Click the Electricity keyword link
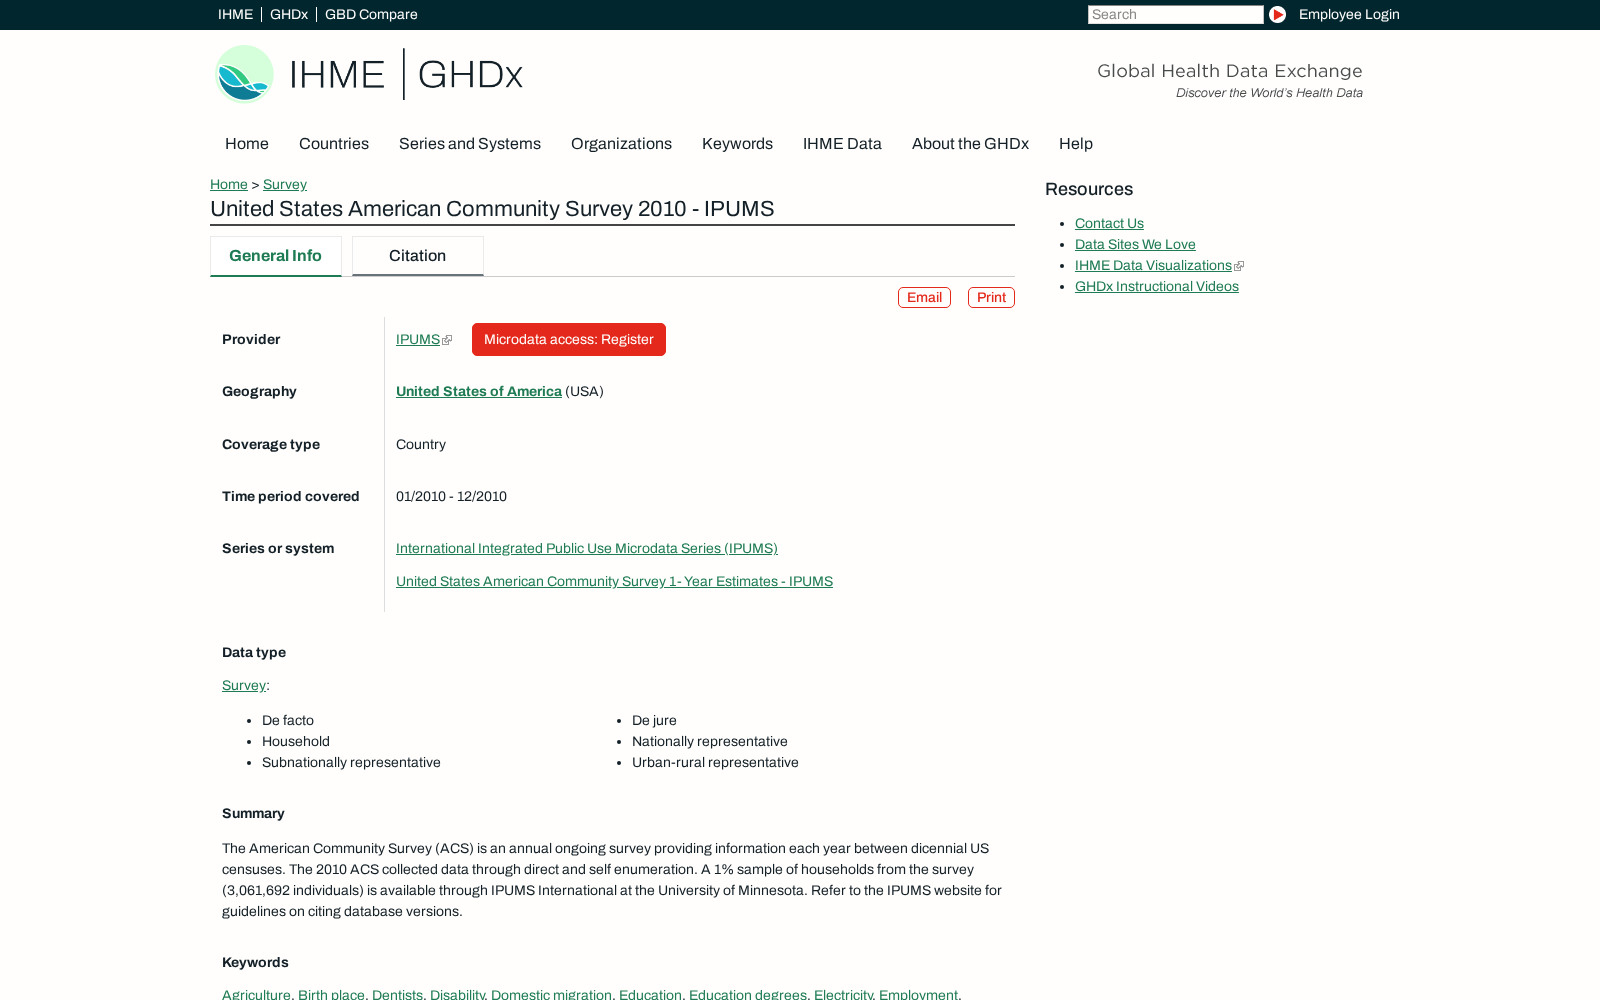 click(x=843, y=994)
